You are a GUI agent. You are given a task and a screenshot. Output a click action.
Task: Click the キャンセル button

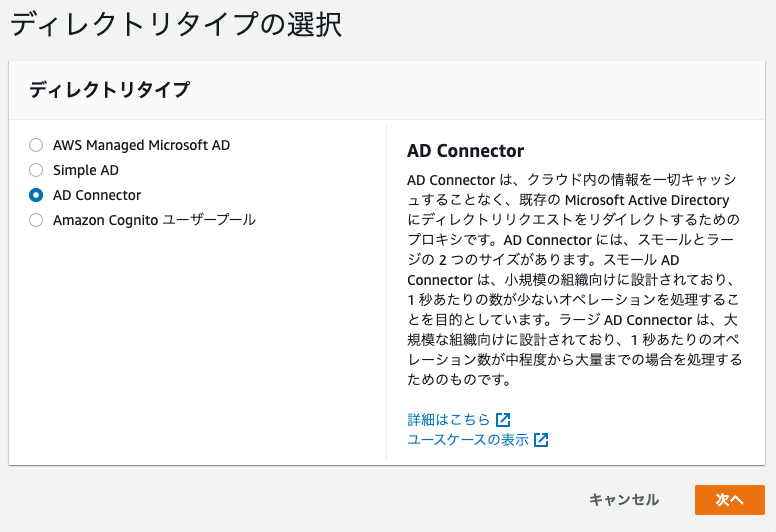(x=624, y=500)
